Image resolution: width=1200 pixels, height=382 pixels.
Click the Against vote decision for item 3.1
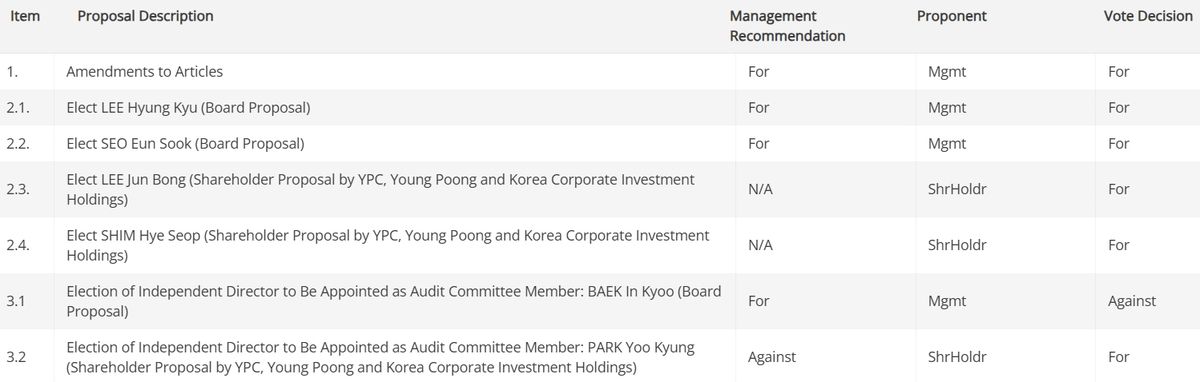1132,301
